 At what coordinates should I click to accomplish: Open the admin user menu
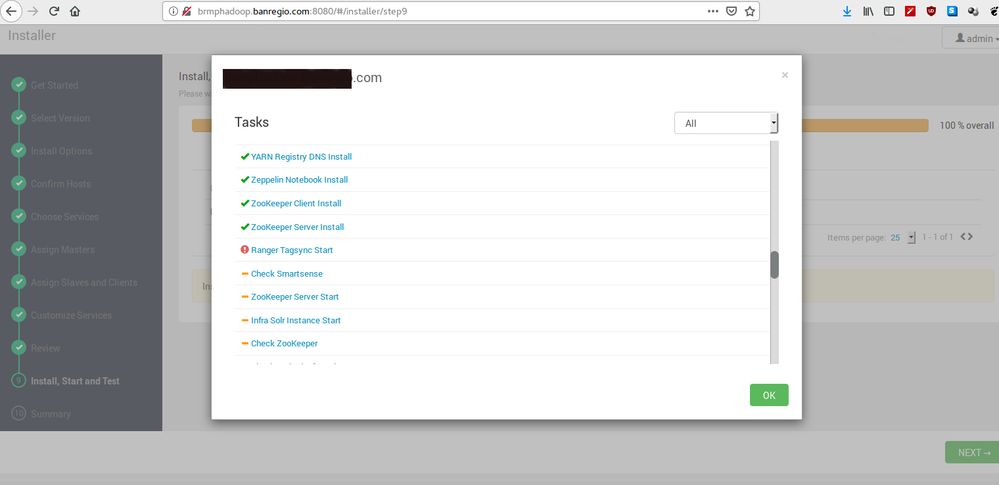pyautogui.click(x=974, y=38)
